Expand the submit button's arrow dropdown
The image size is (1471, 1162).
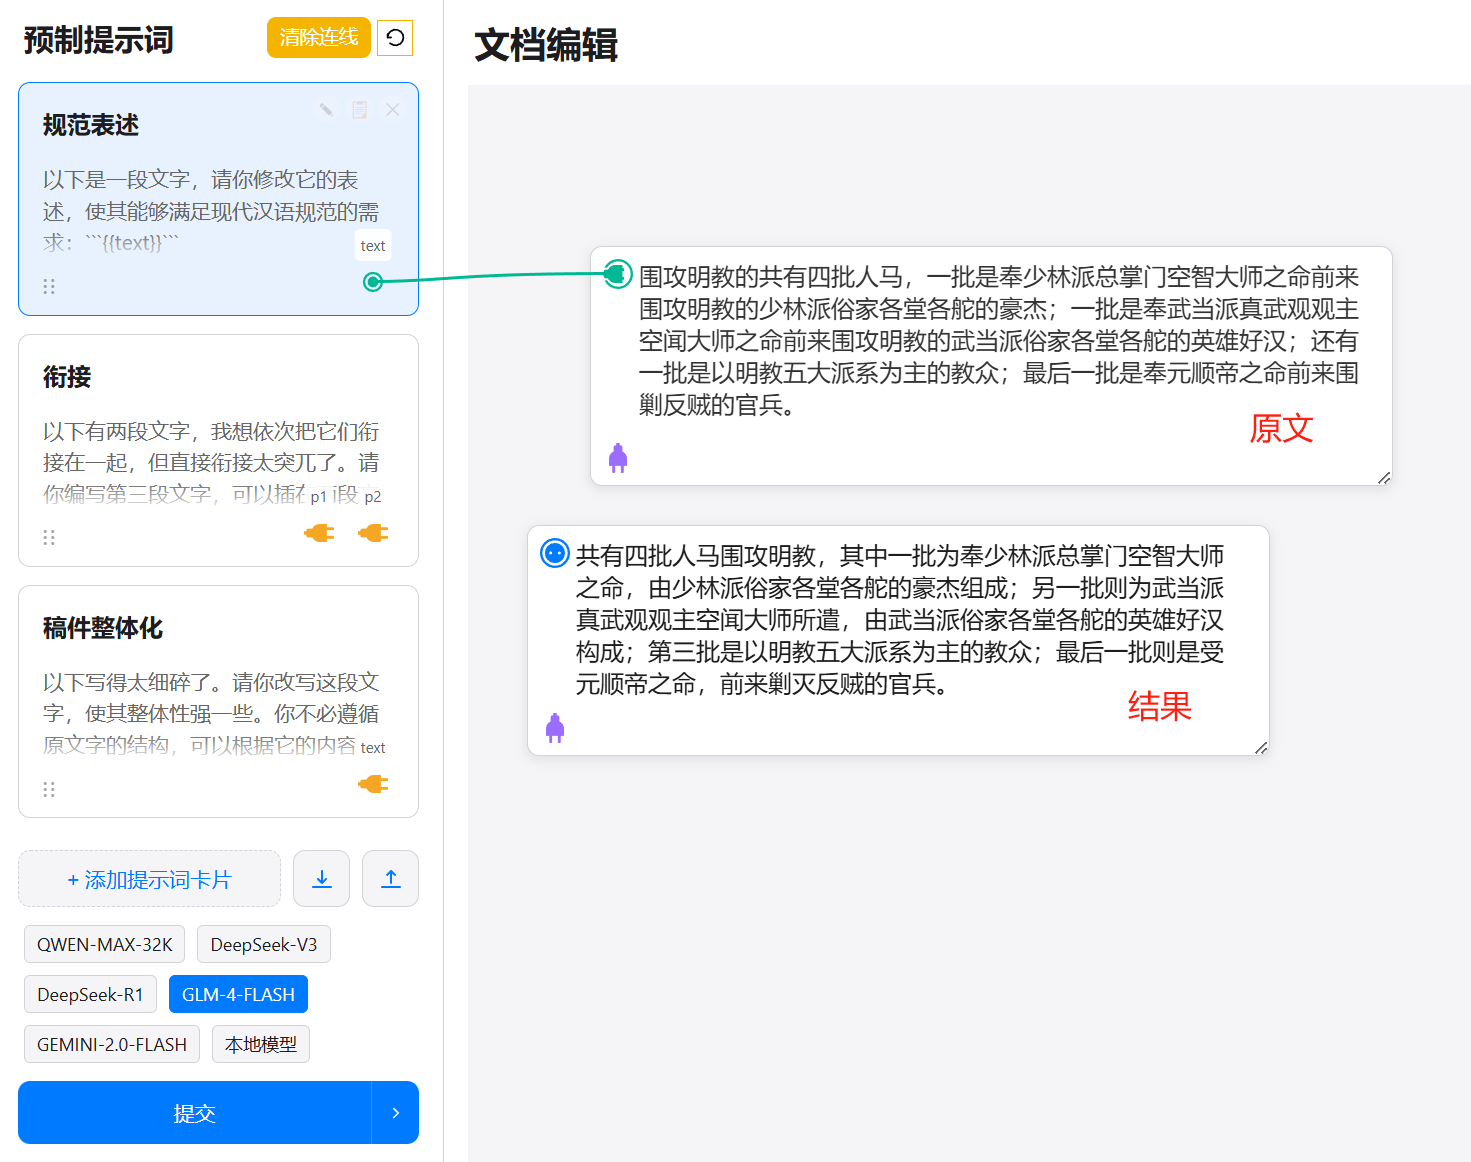coord(395,1112)
